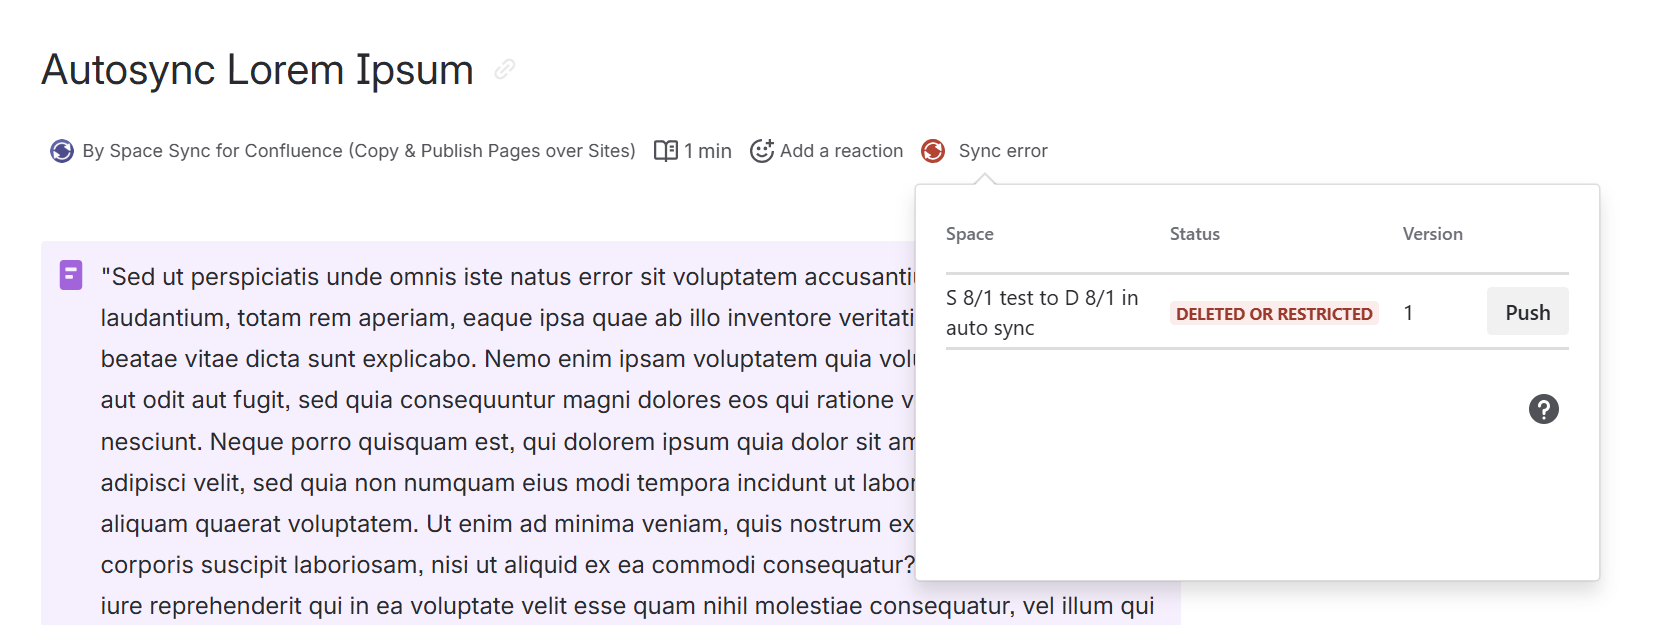Toggle the 'Sync error' popup label

[1002, 151]
